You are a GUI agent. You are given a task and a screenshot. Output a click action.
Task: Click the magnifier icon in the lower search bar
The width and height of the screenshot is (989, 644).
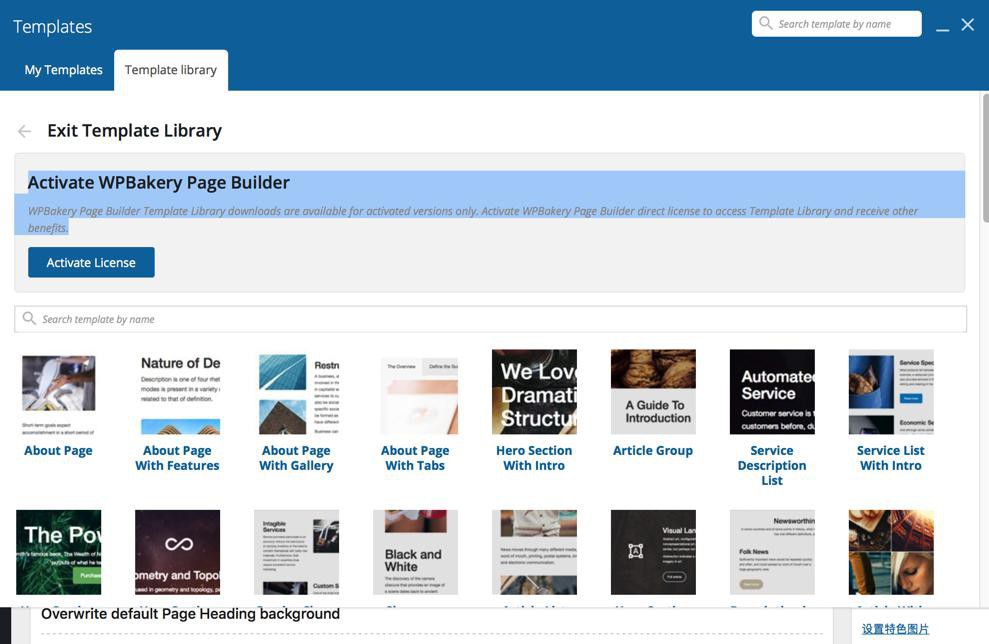click(29, 318)
